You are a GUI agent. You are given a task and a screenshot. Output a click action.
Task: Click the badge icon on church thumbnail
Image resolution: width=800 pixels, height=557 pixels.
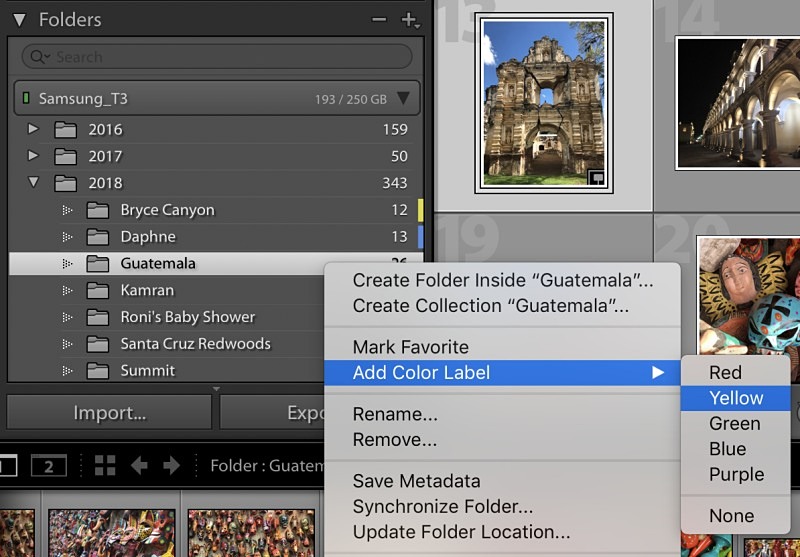point(596,178)
